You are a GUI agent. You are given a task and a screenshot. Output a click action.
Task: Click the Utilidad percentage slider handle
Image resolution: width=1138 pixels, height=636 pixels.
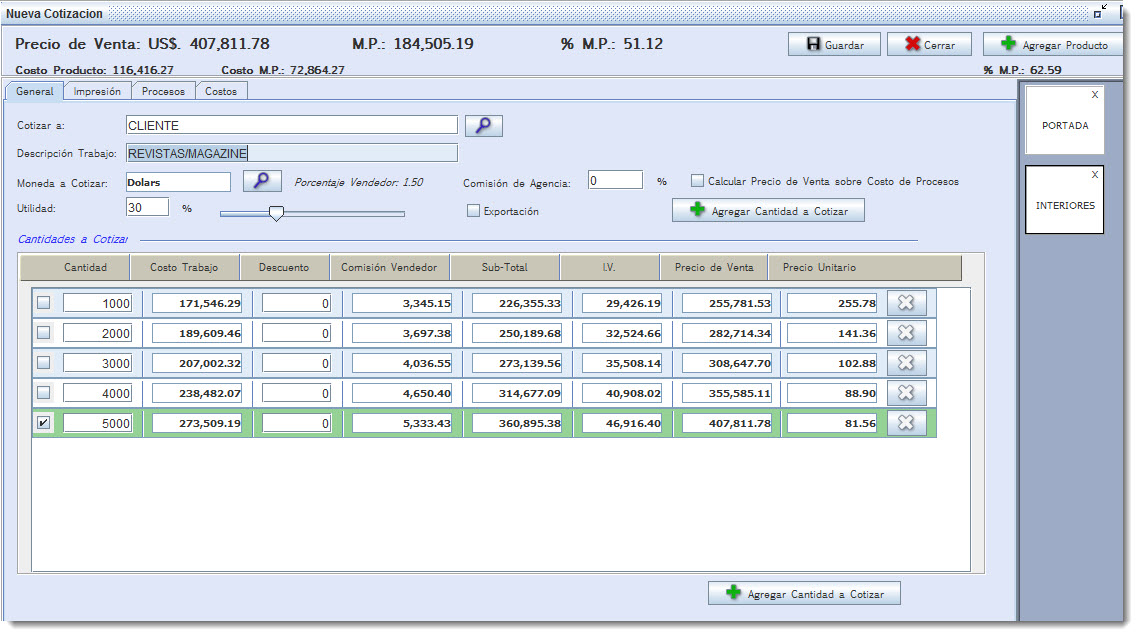point(276,213)
